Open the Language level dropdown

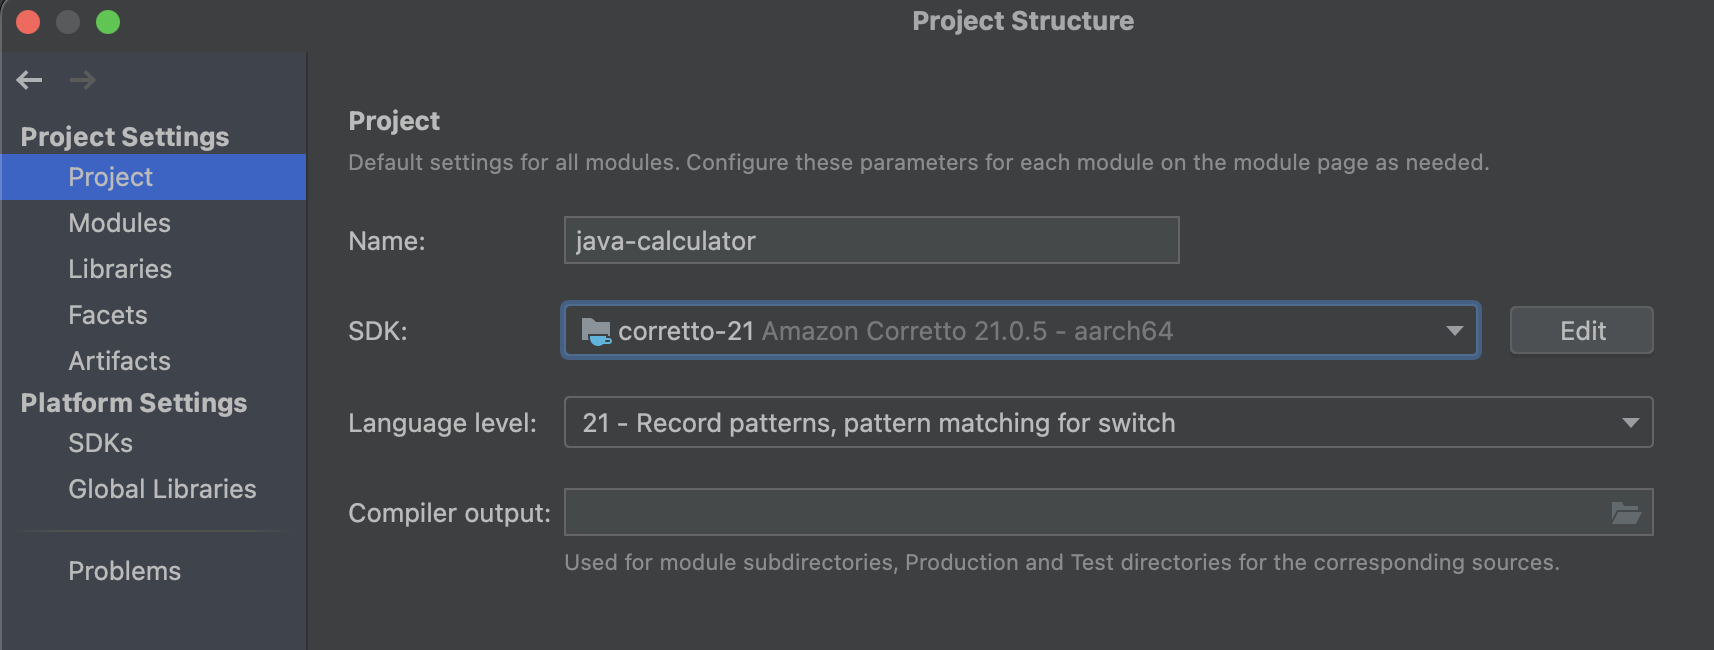tap(1630, 423)
